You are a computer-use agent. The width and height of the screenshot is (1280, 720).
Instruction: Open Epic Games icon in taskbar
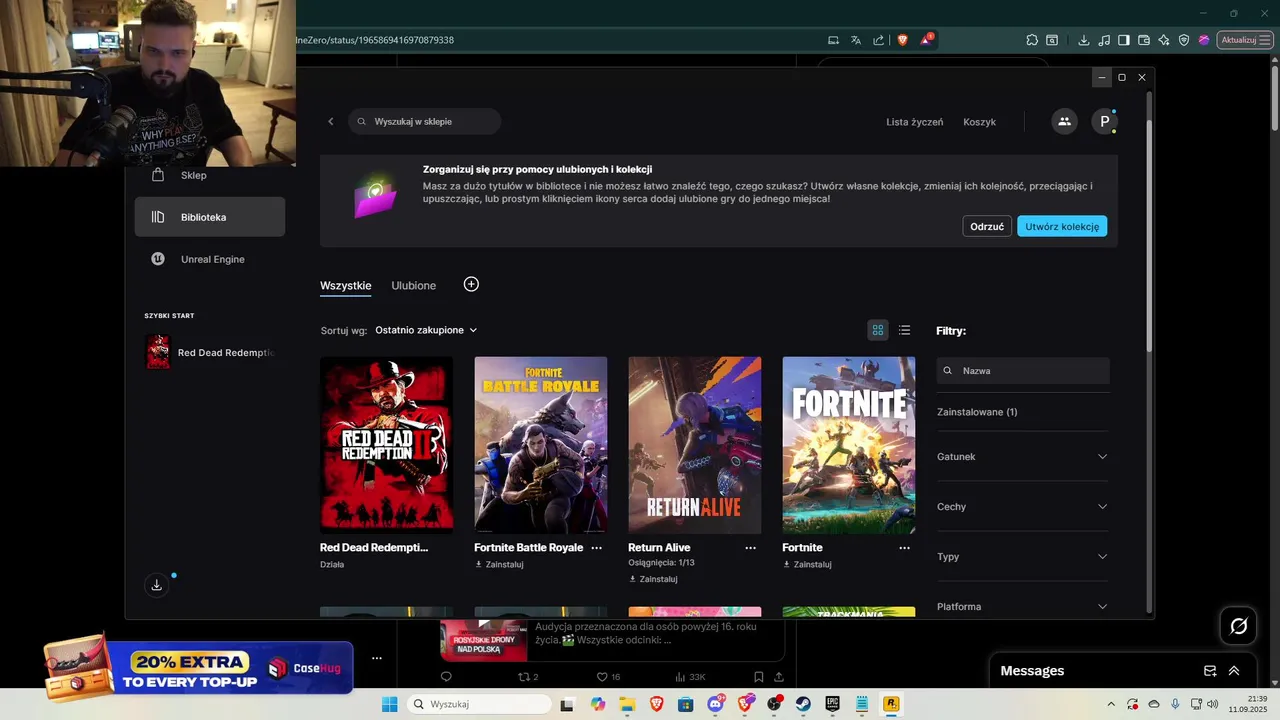coord(833,704)
